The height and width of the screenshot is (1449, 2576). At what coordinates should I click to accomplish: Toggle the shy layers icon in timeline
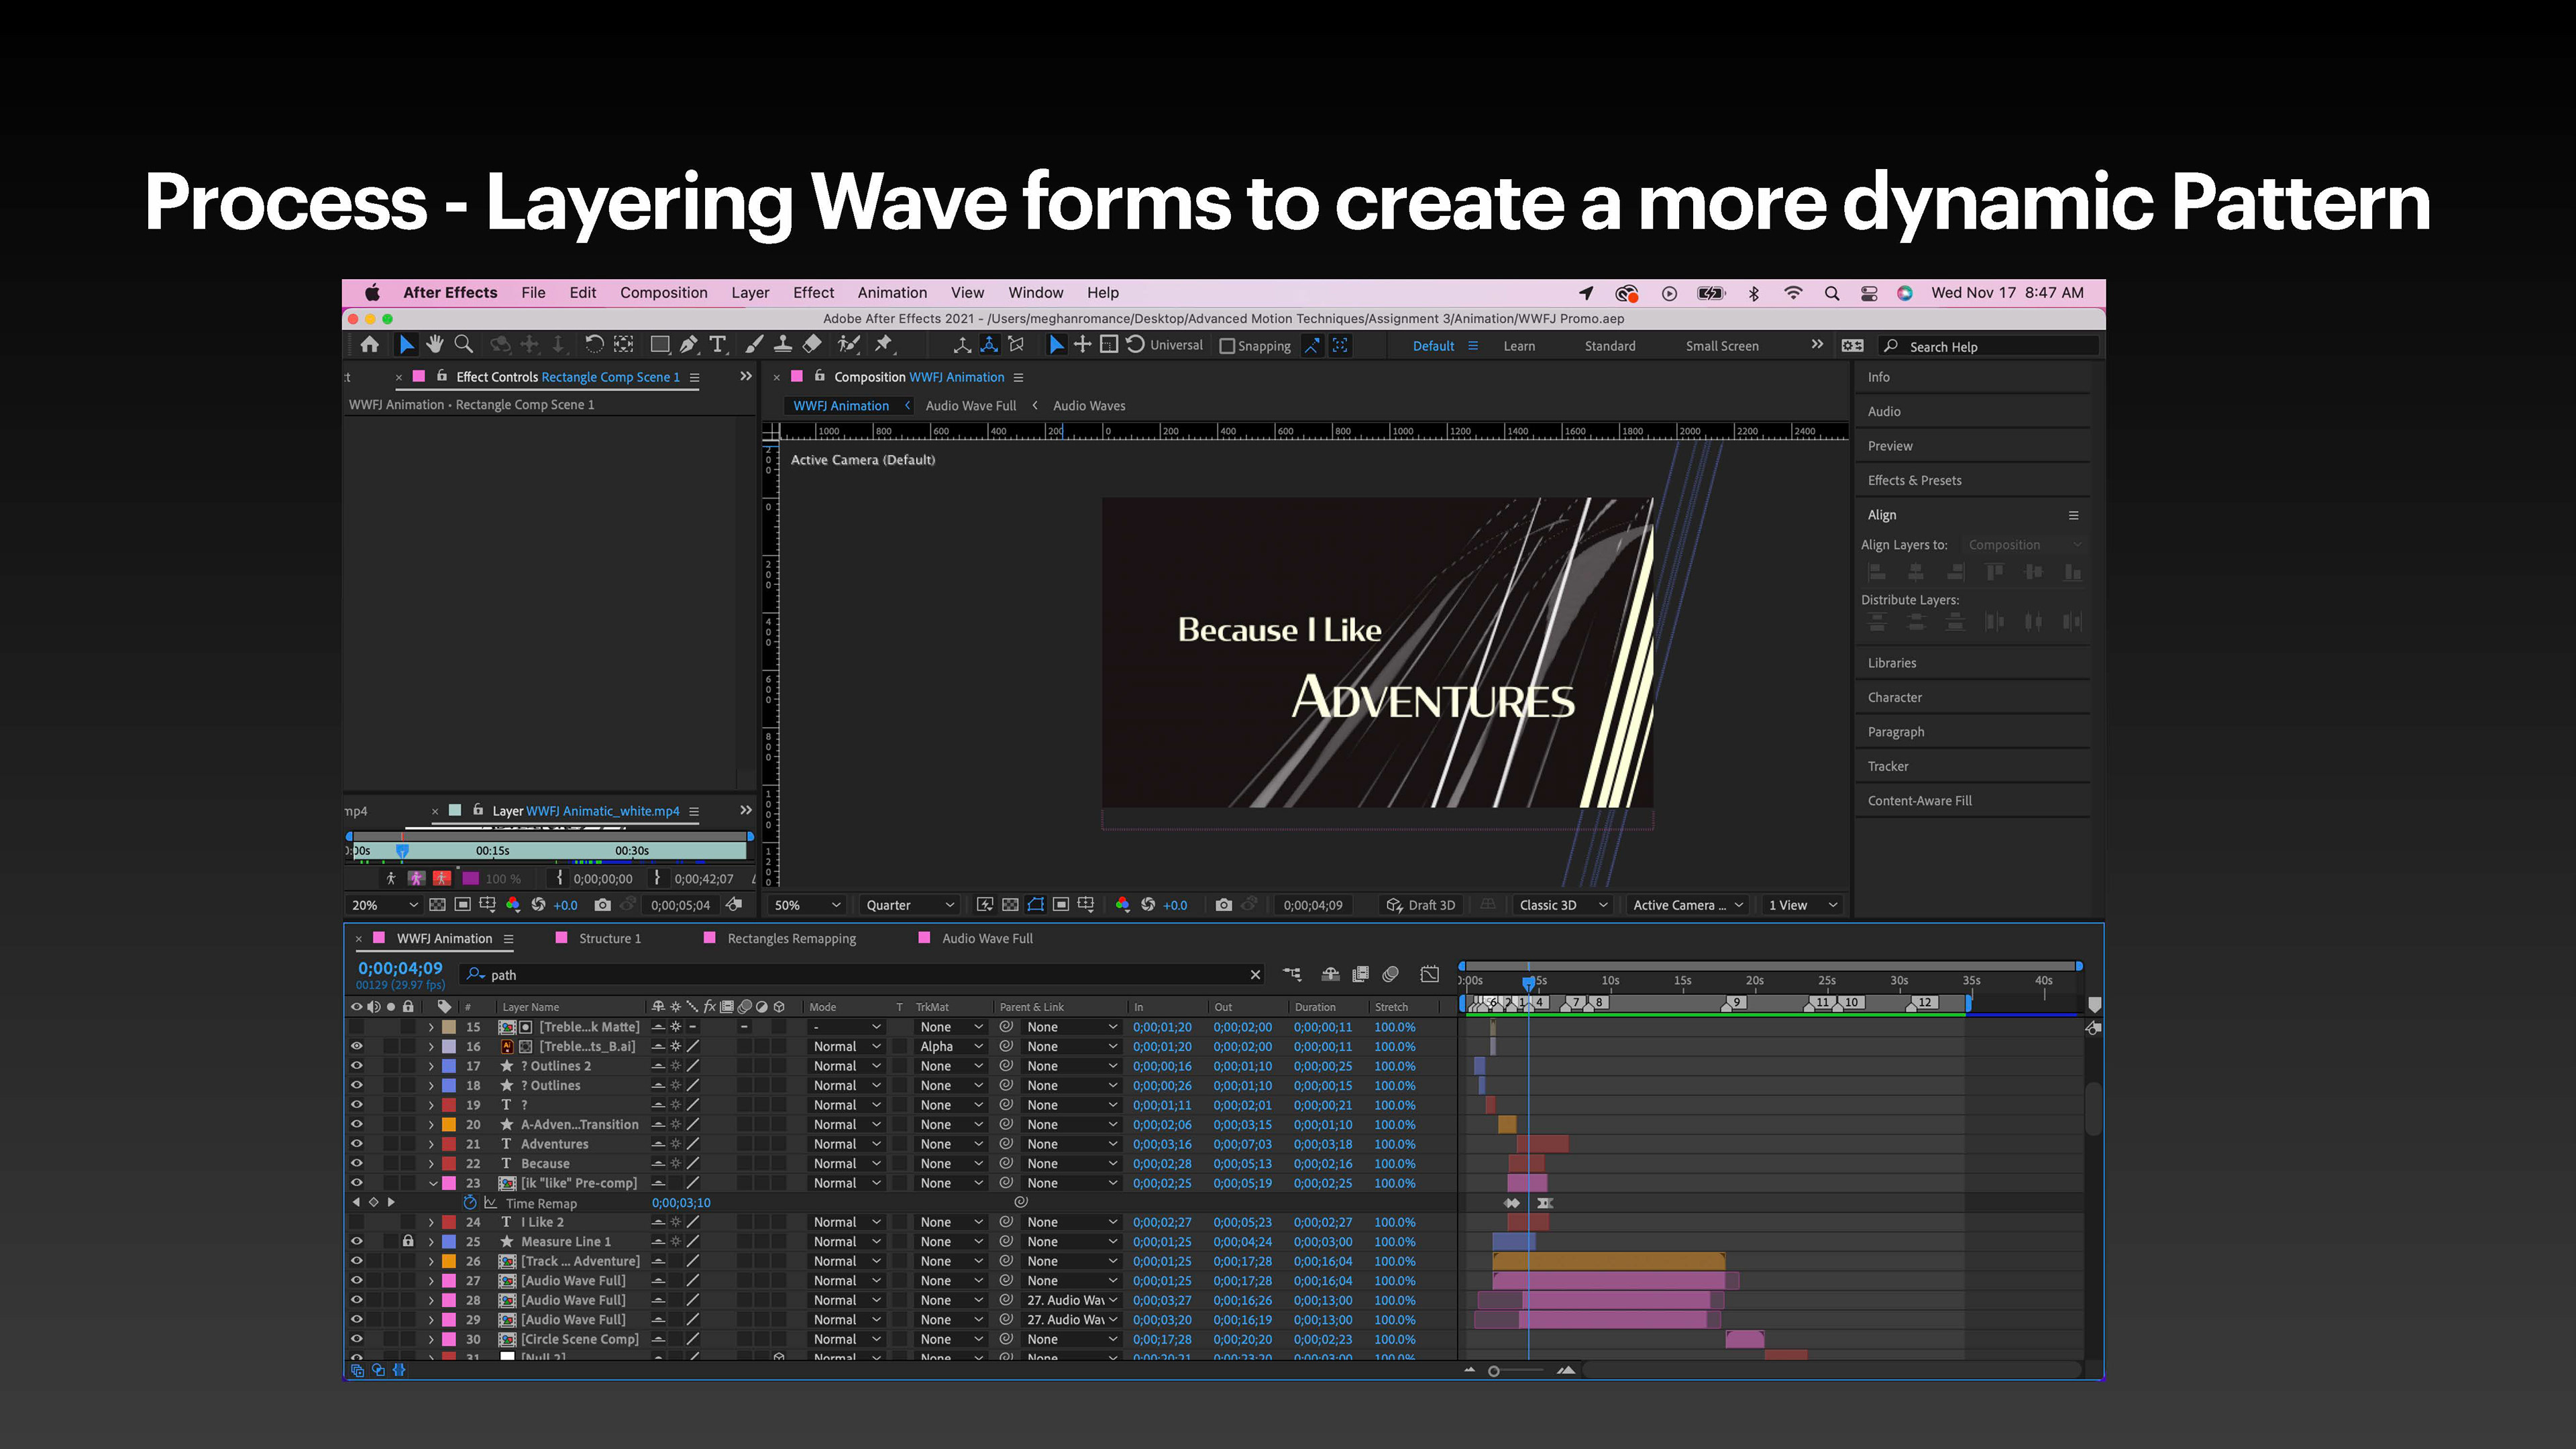(1330, 974)
